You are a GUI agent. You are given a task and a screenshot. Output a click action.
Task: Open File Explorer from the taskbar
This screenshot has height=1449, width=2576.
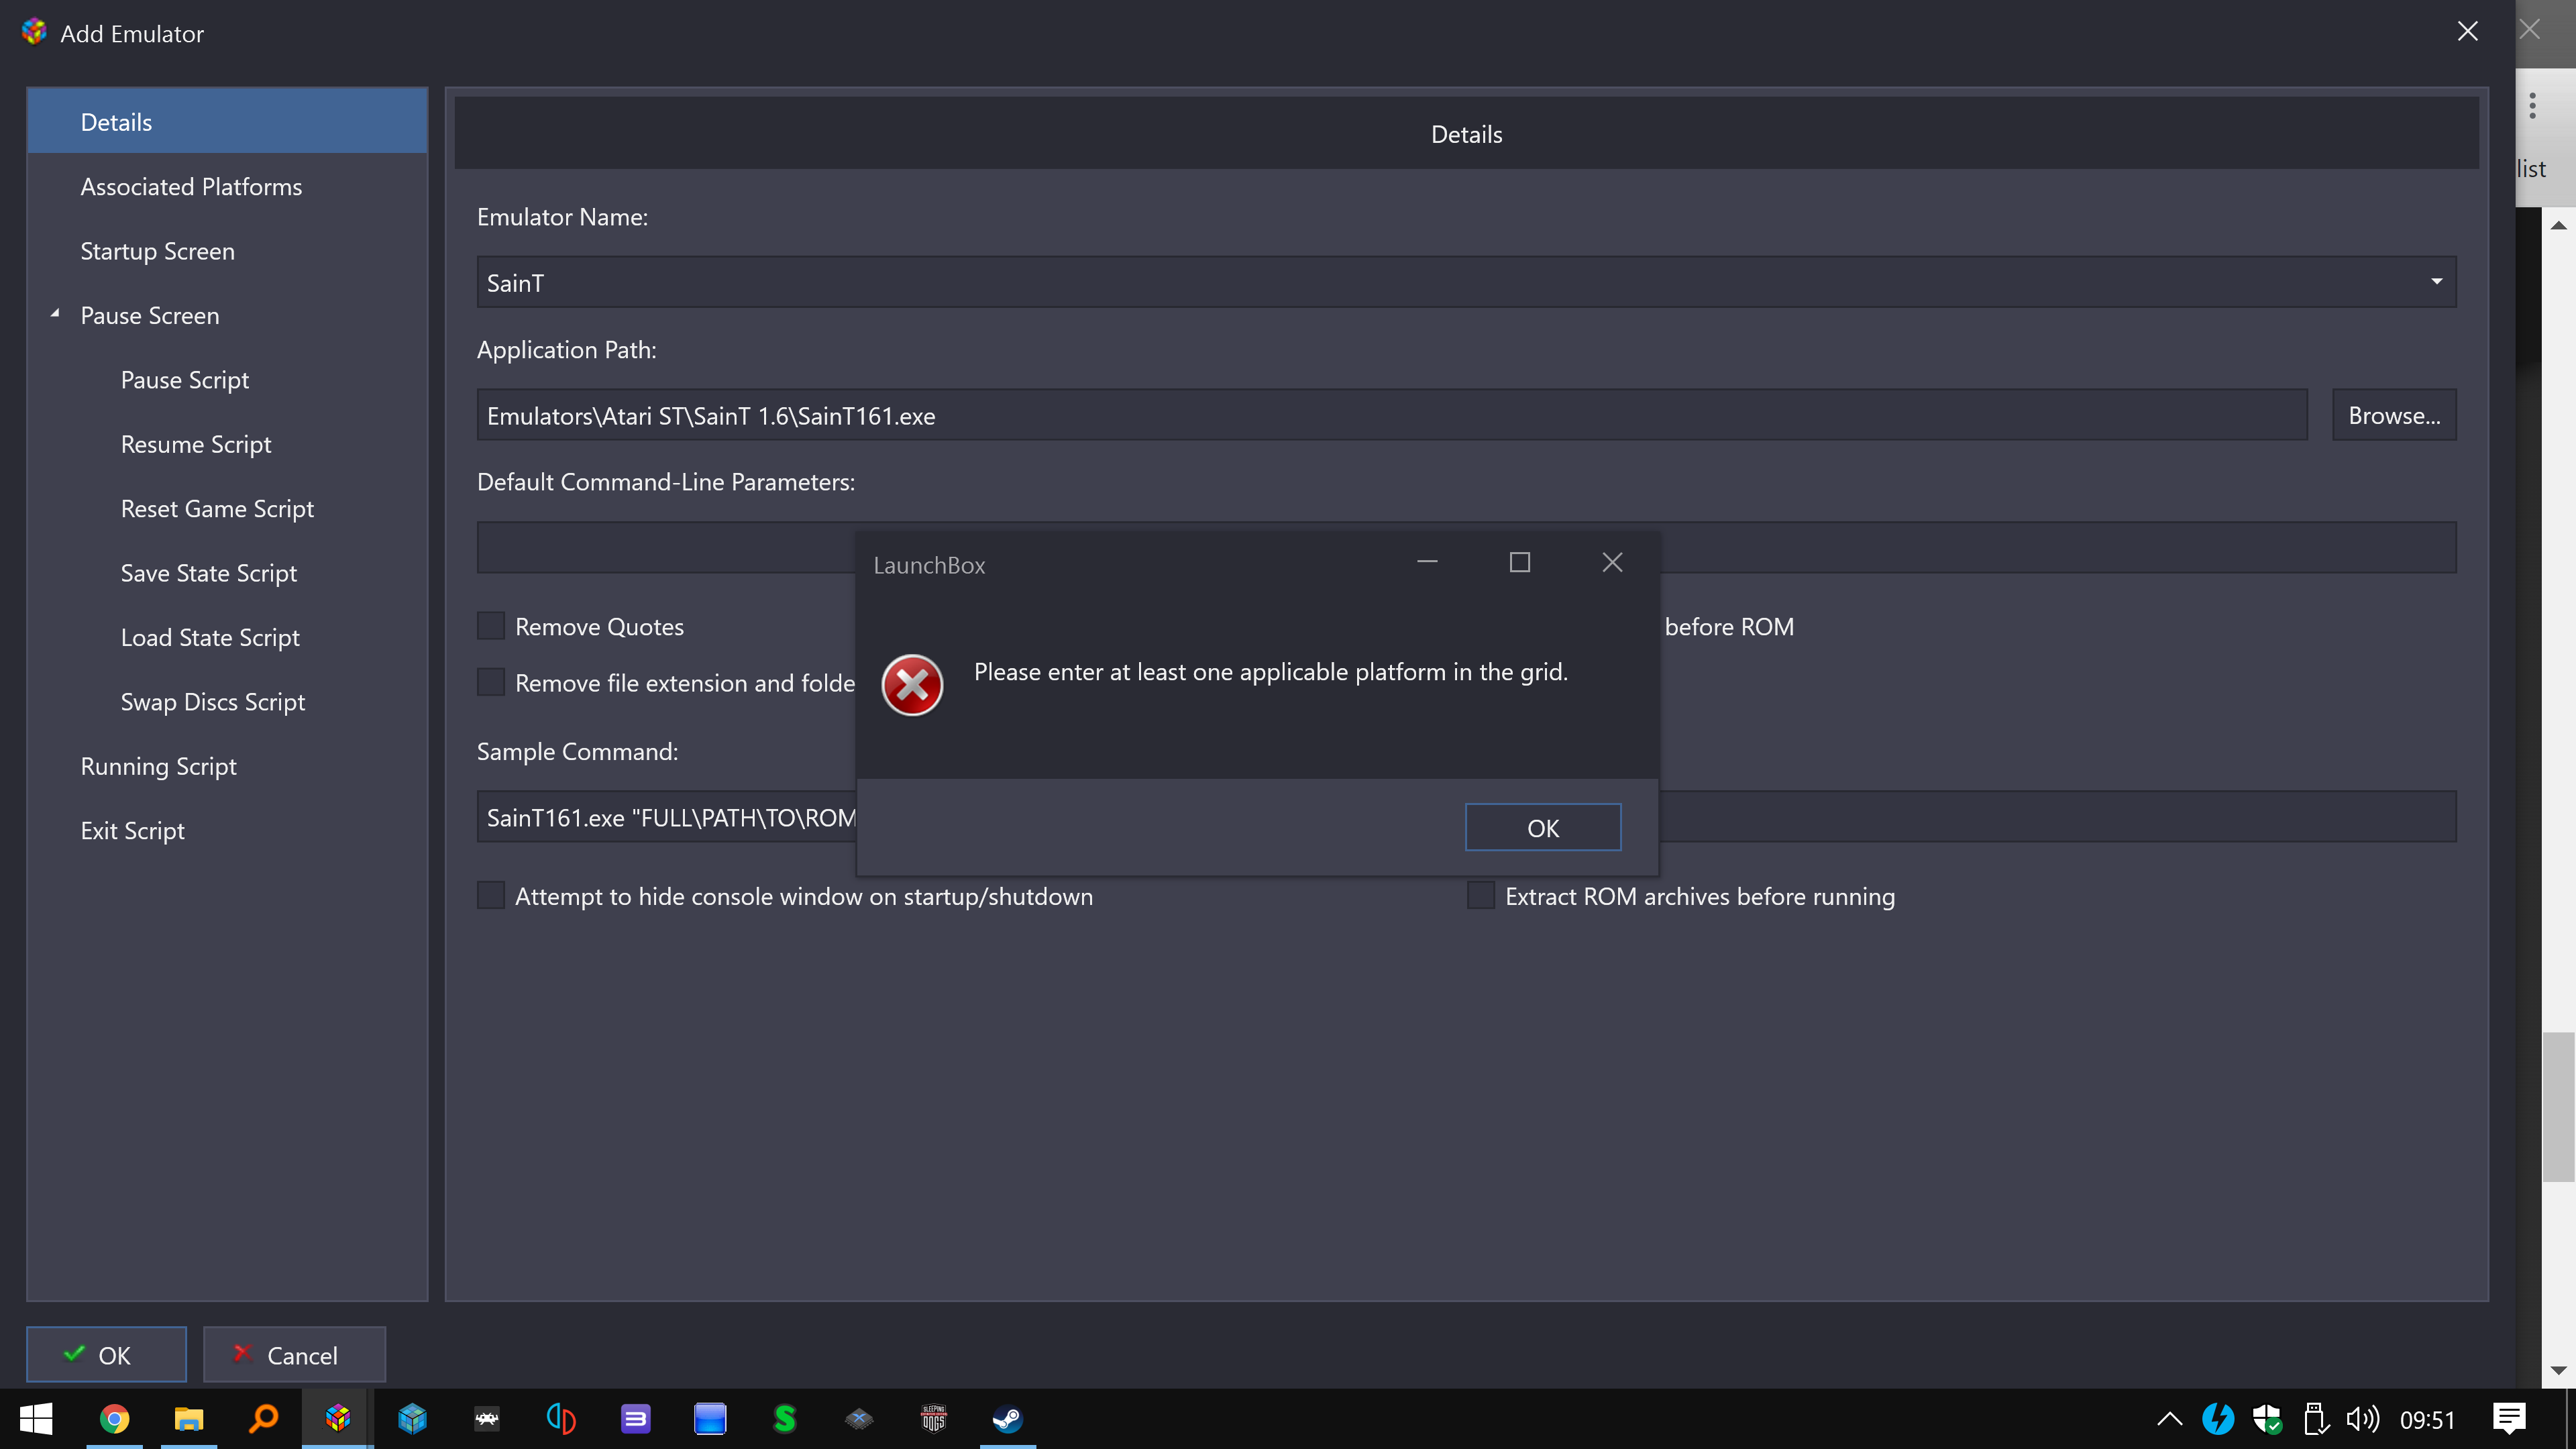(x=189, y=1418)
